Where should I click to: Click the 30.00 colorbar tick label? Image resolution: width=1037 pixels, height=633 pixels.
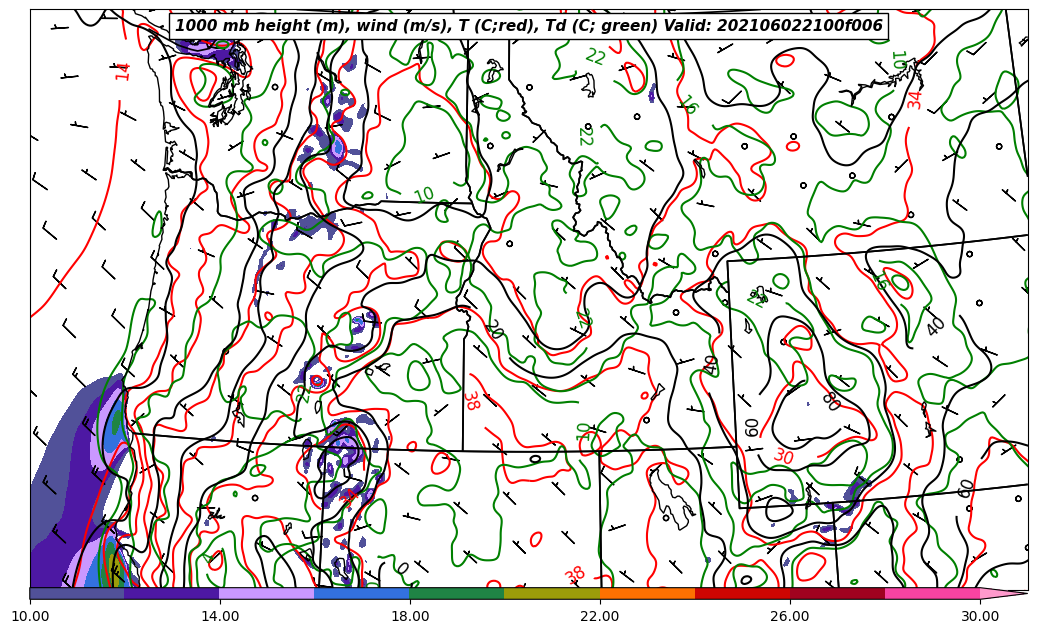tap(980, 616)
